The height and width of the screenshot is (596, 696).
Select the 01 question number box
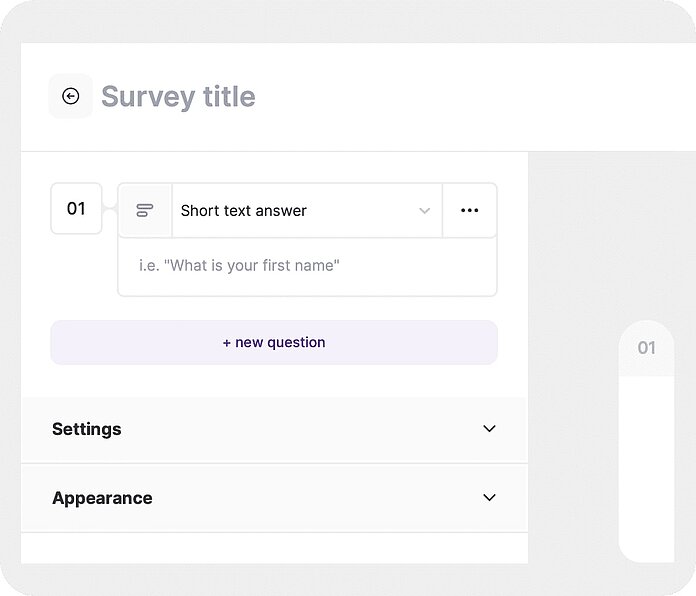click(x=76, y=209)
